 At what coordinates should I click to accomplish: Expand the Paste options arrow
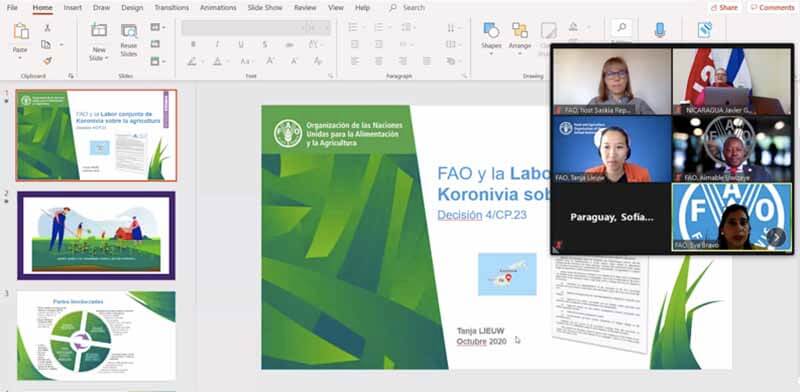(20, 58)
